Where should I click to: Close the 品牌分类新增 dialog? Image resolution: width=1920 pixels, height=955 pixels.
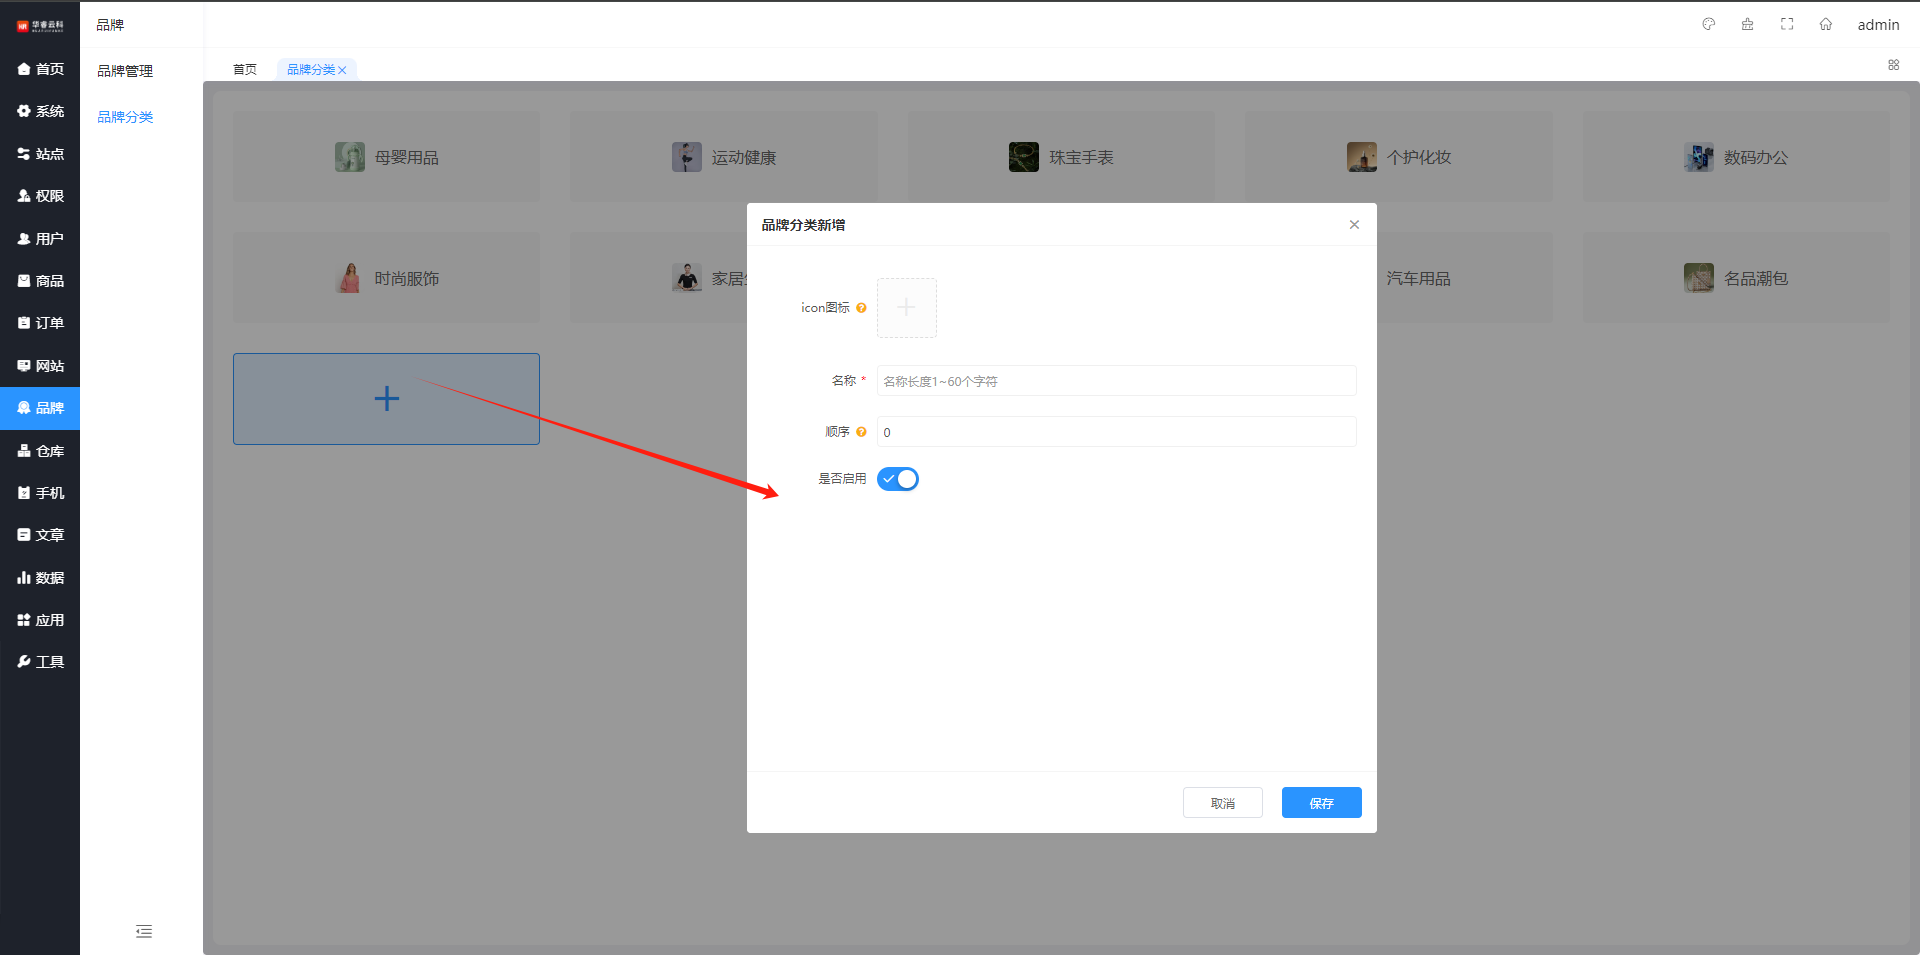click(1354, 225)
